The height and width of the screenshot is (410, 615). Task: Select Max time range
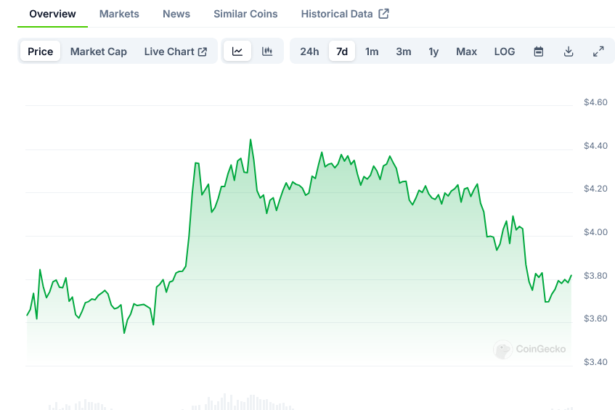tap(466, 51)
